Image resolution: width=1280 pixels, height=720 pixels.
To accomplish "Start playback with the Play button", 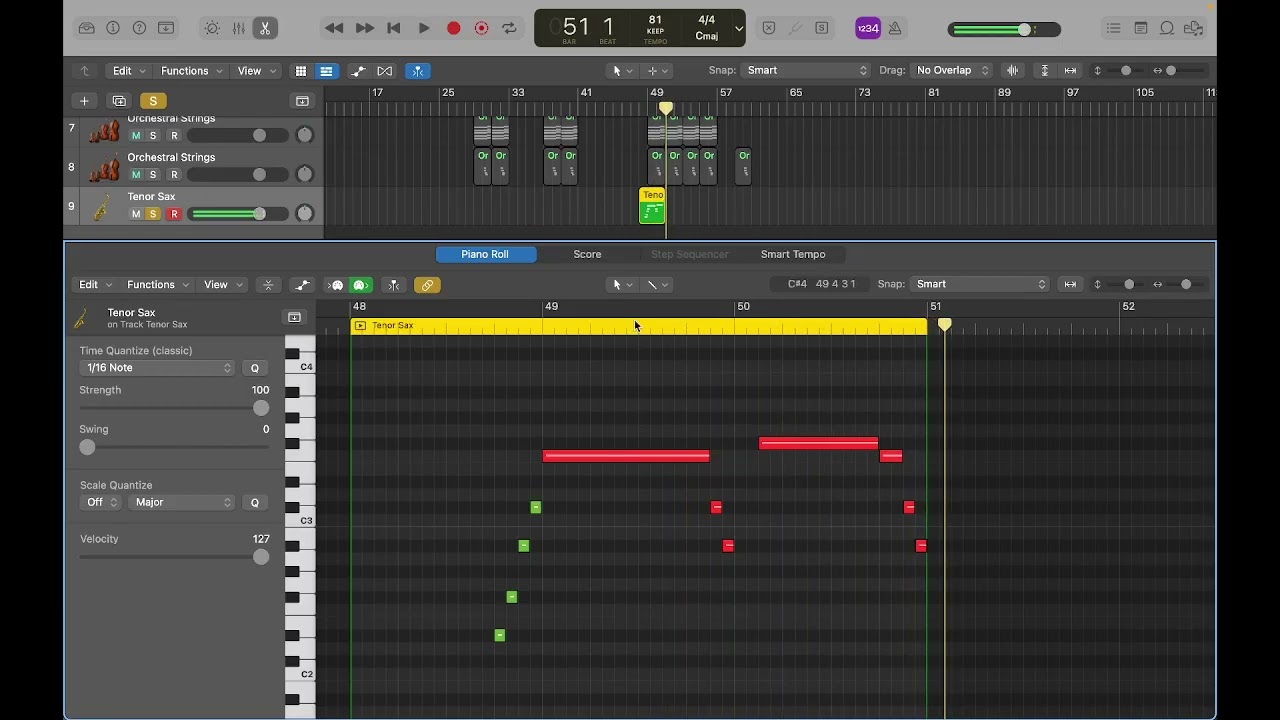I will [x=424, y=28].
